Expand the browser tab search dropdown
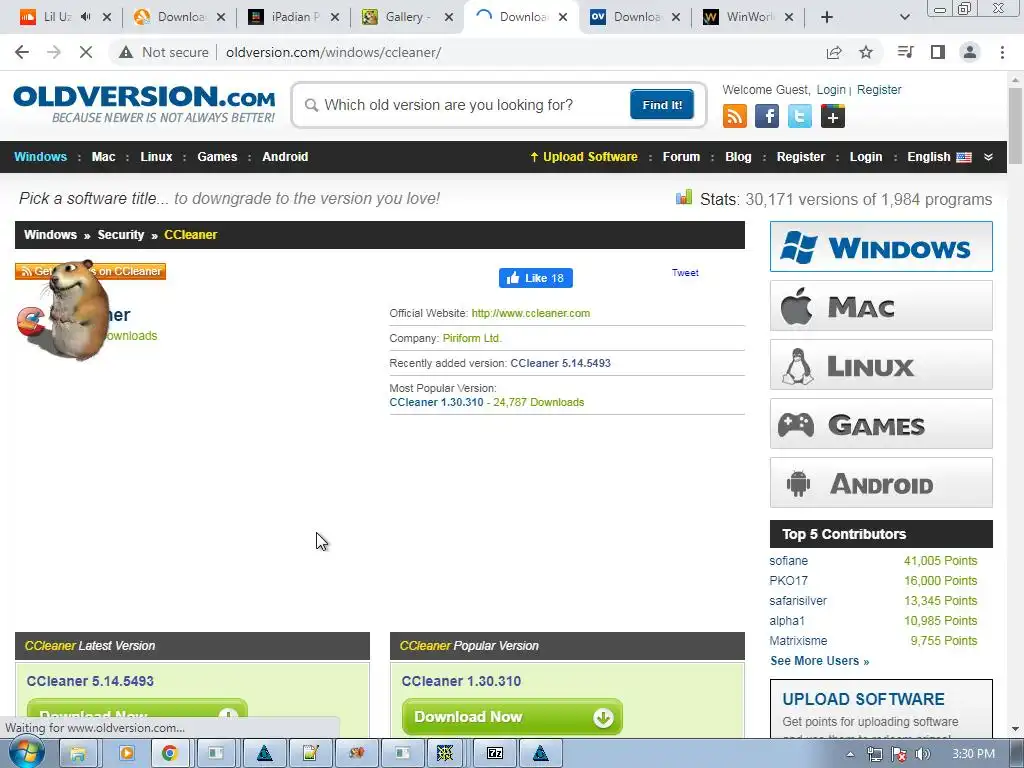 (x=904, y=17)
